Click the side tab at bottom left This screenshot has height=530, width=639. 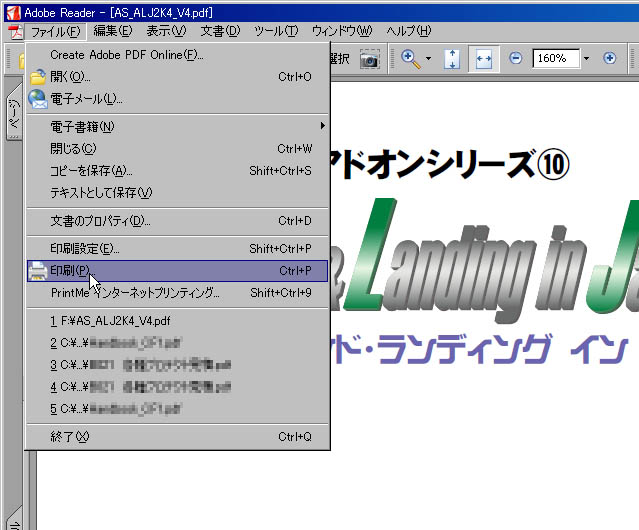[14, 519]
